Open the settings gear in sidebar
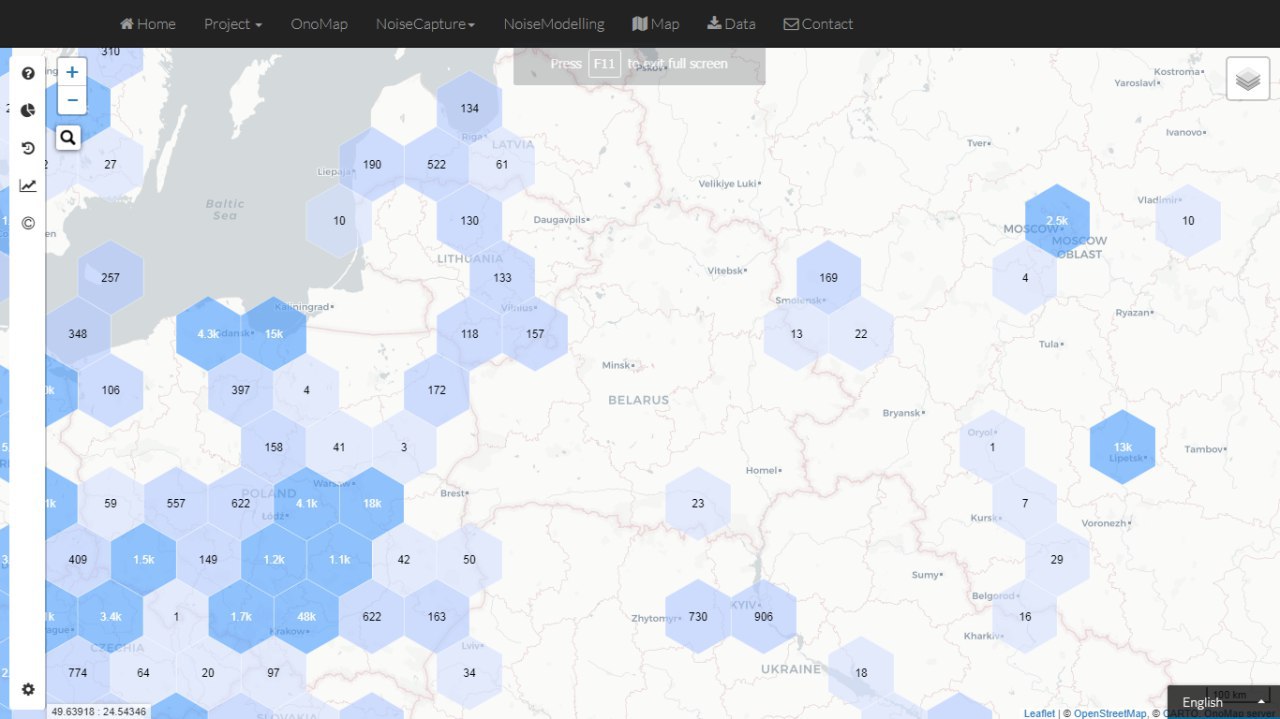The image size is (1280, 719). pos(28,689)
